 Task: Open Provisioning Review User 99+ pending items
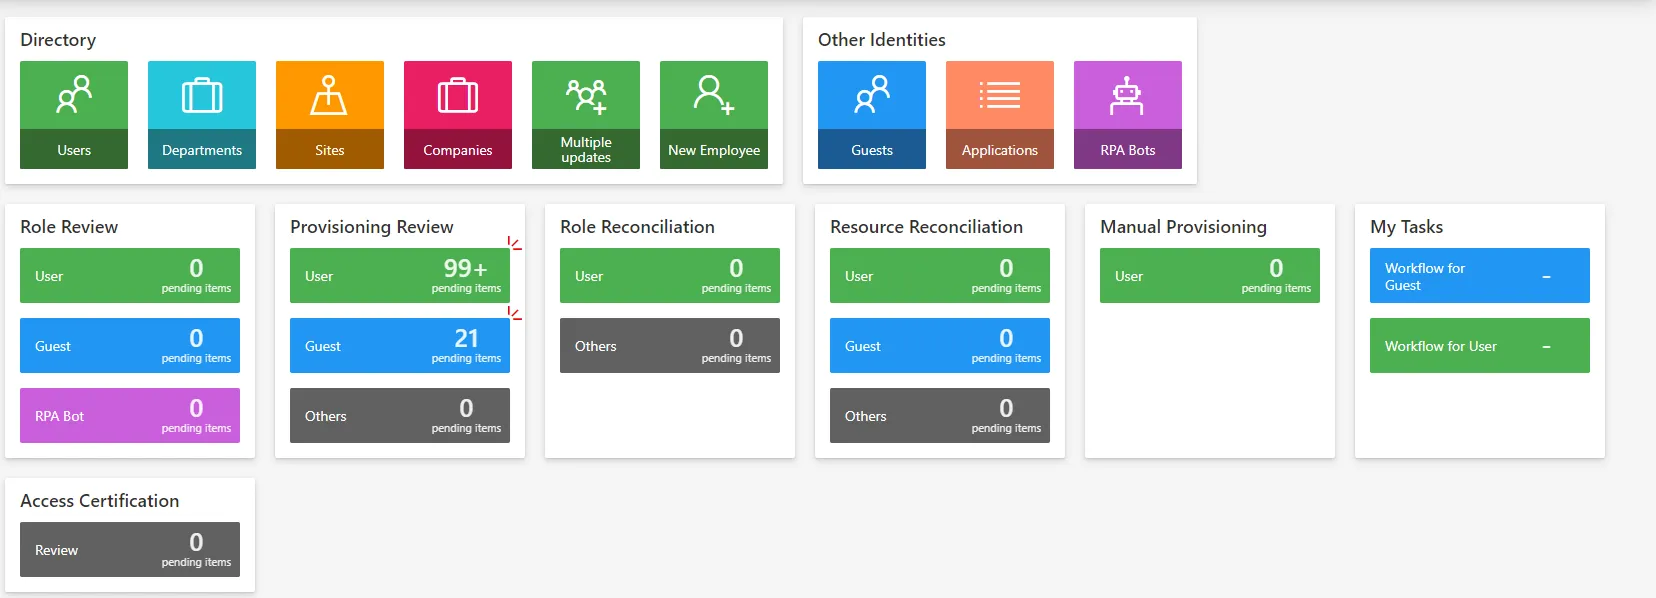[x=400, y=276]
